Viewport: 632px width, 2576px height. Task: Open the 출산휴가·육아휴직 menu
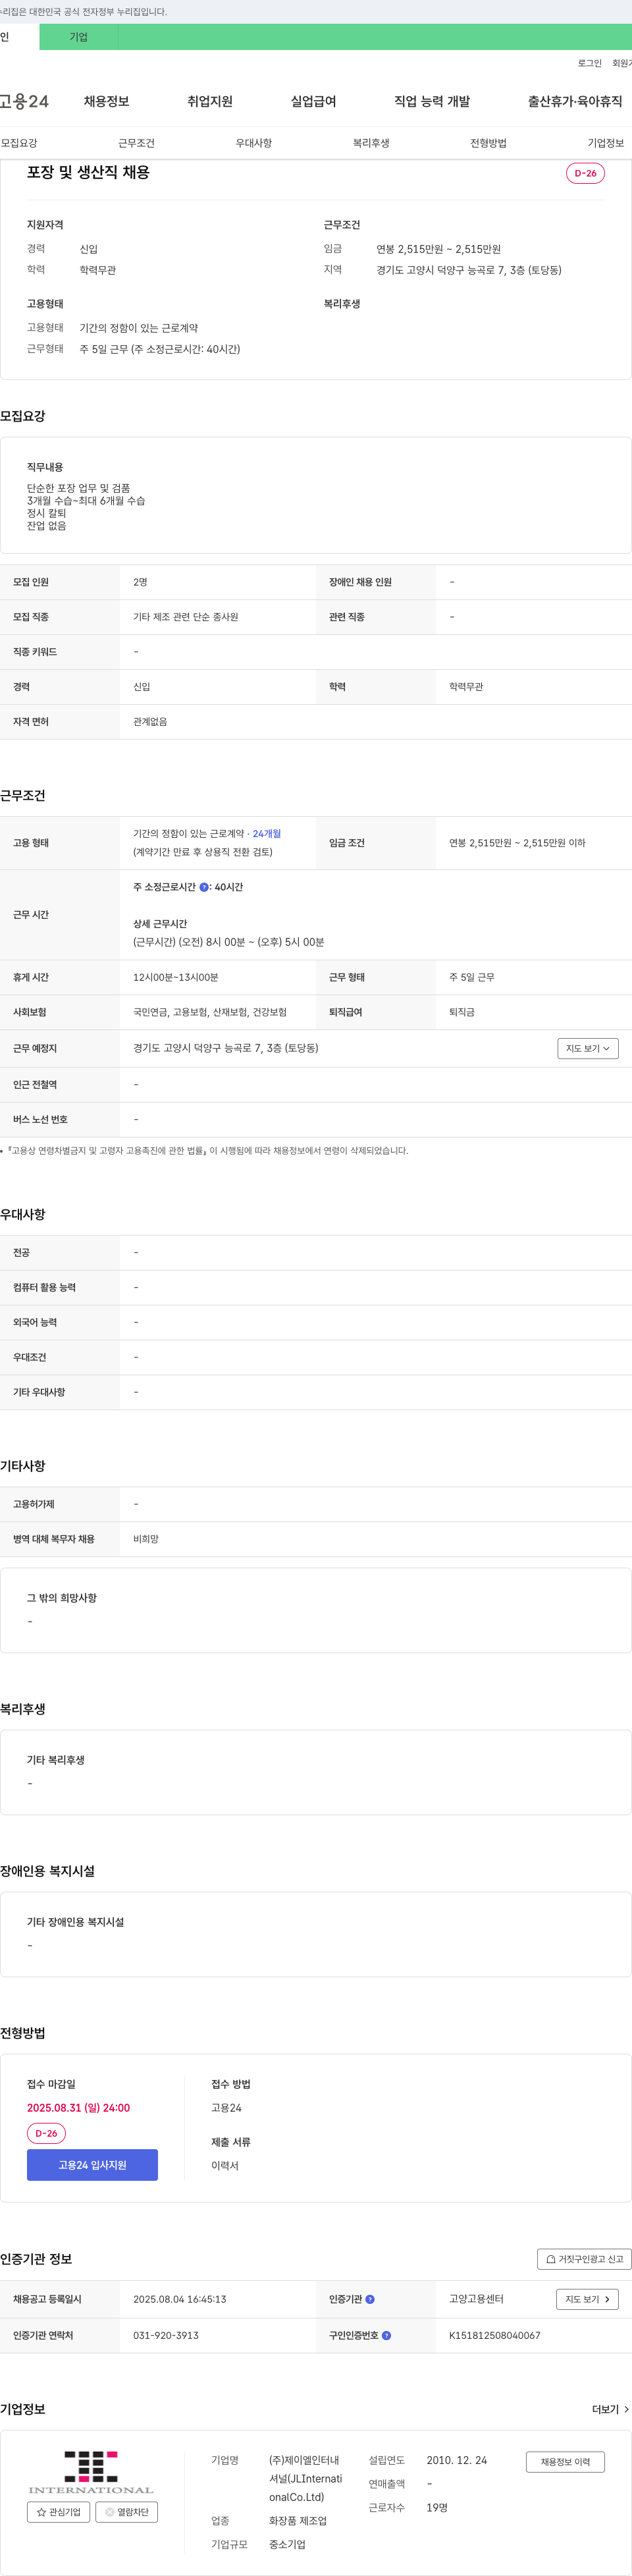pyautogui.click(x=575, y=101)
